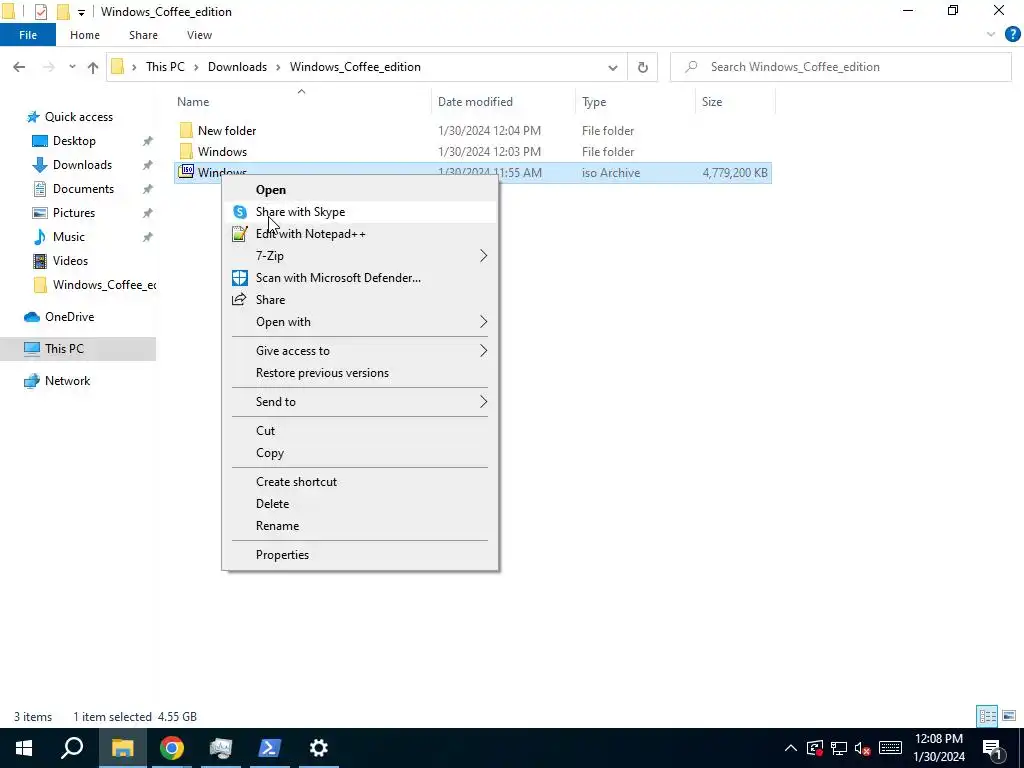Open Explorer help question mark icon
This screenshot has height=768, width=1024.
click(x=1012, y=35)
